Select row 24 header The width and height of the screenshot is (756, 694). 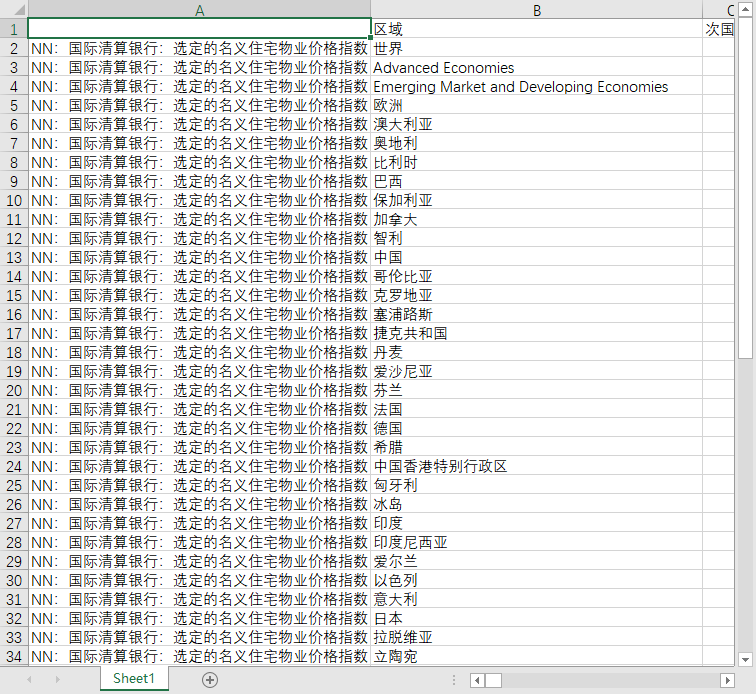tap(14, 466)
